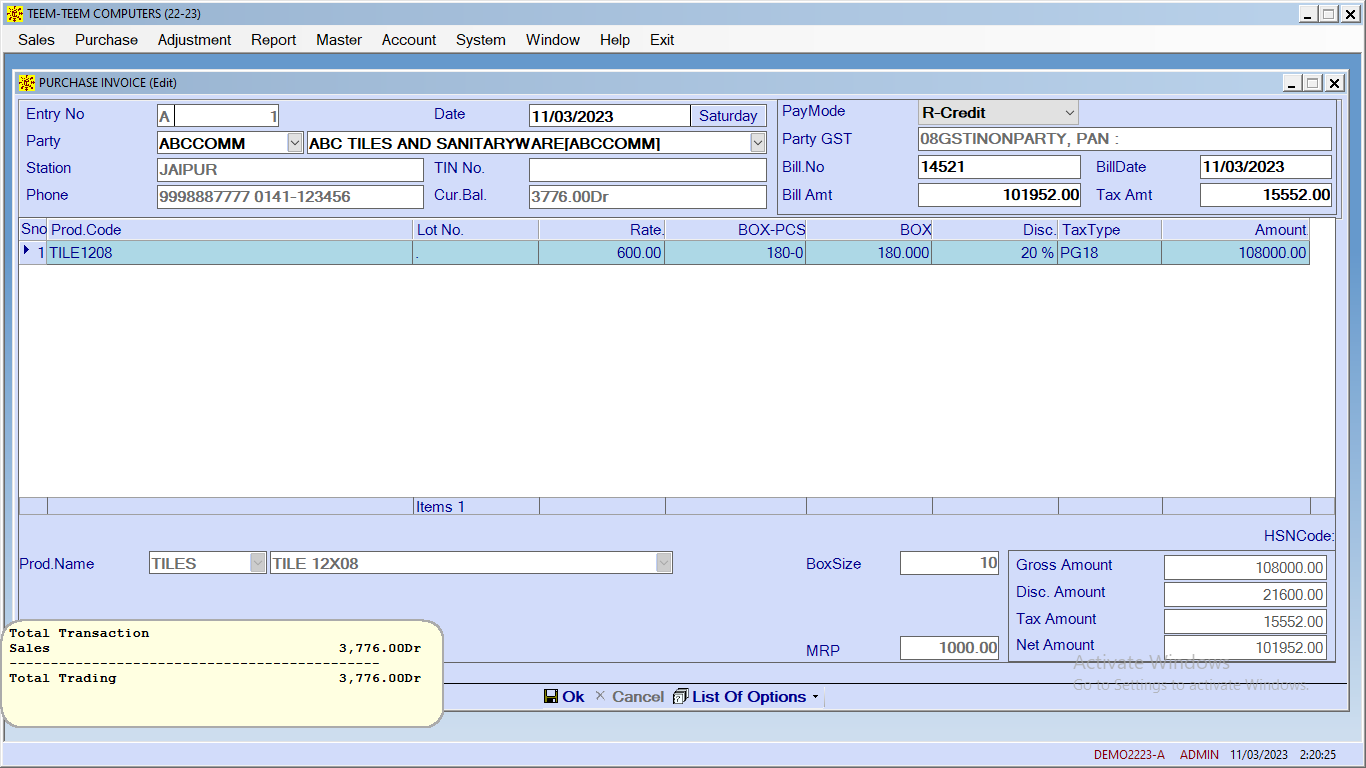
Task: Click the BillDate field
Action: [1266, 167]
